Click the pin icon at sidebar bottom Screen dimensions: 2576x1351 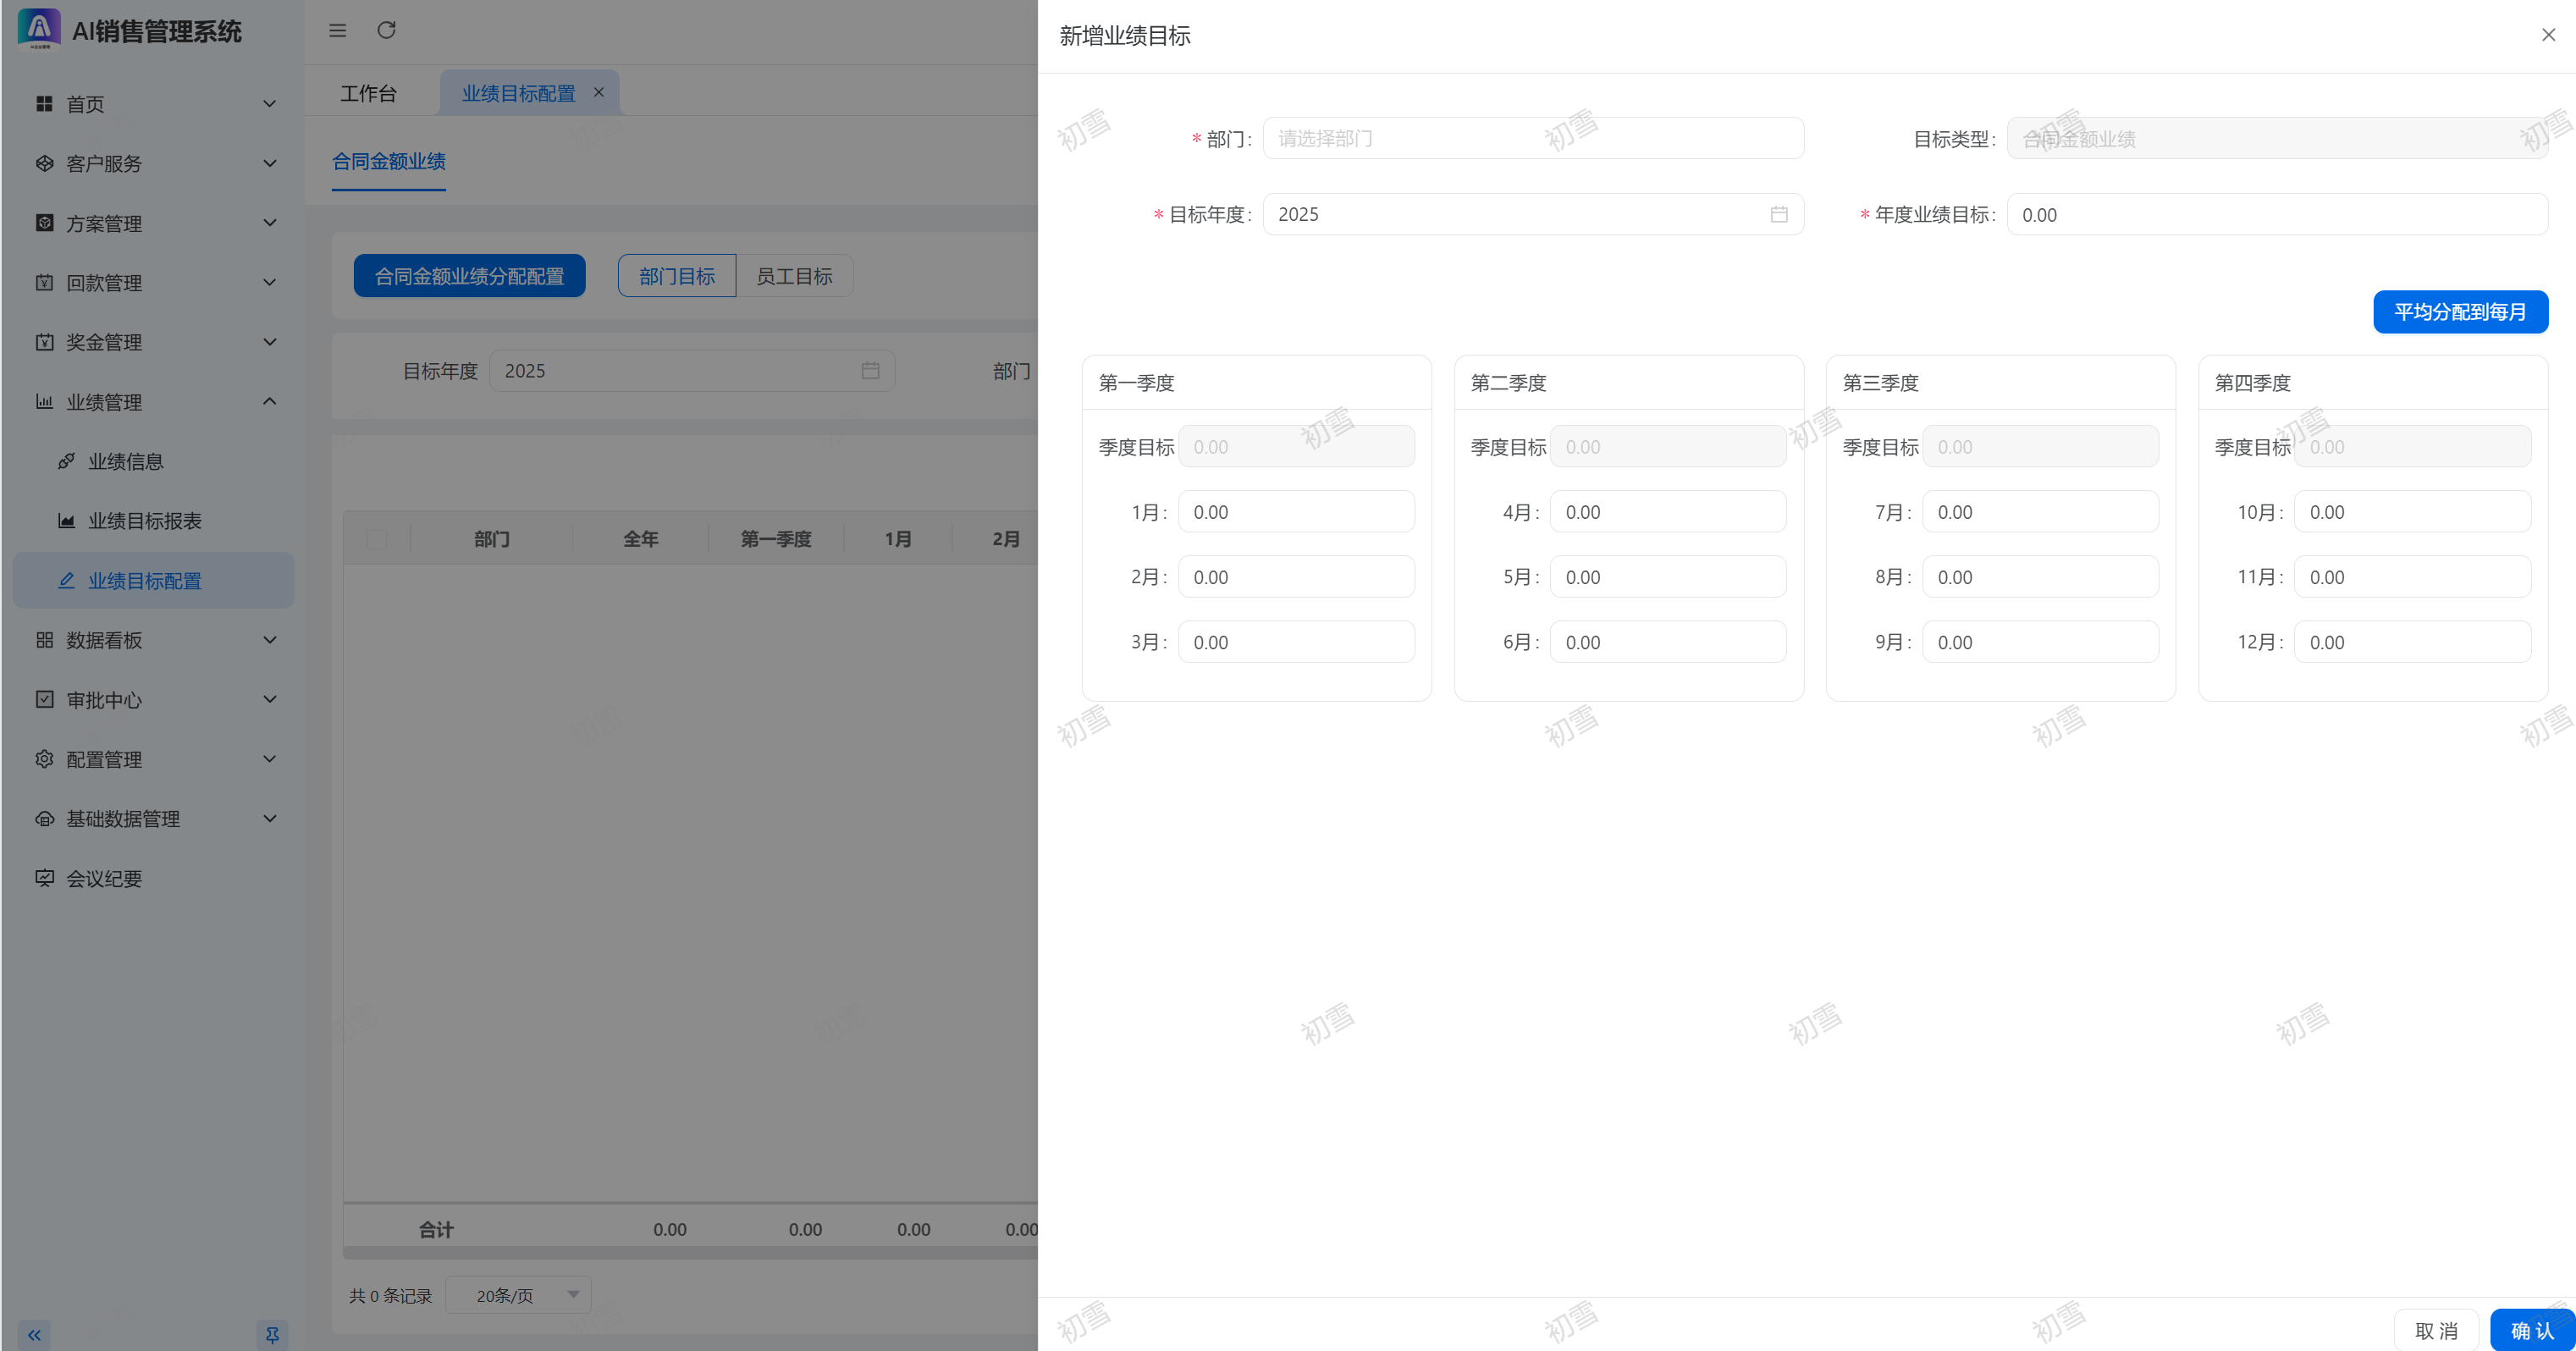point(272,1334)
